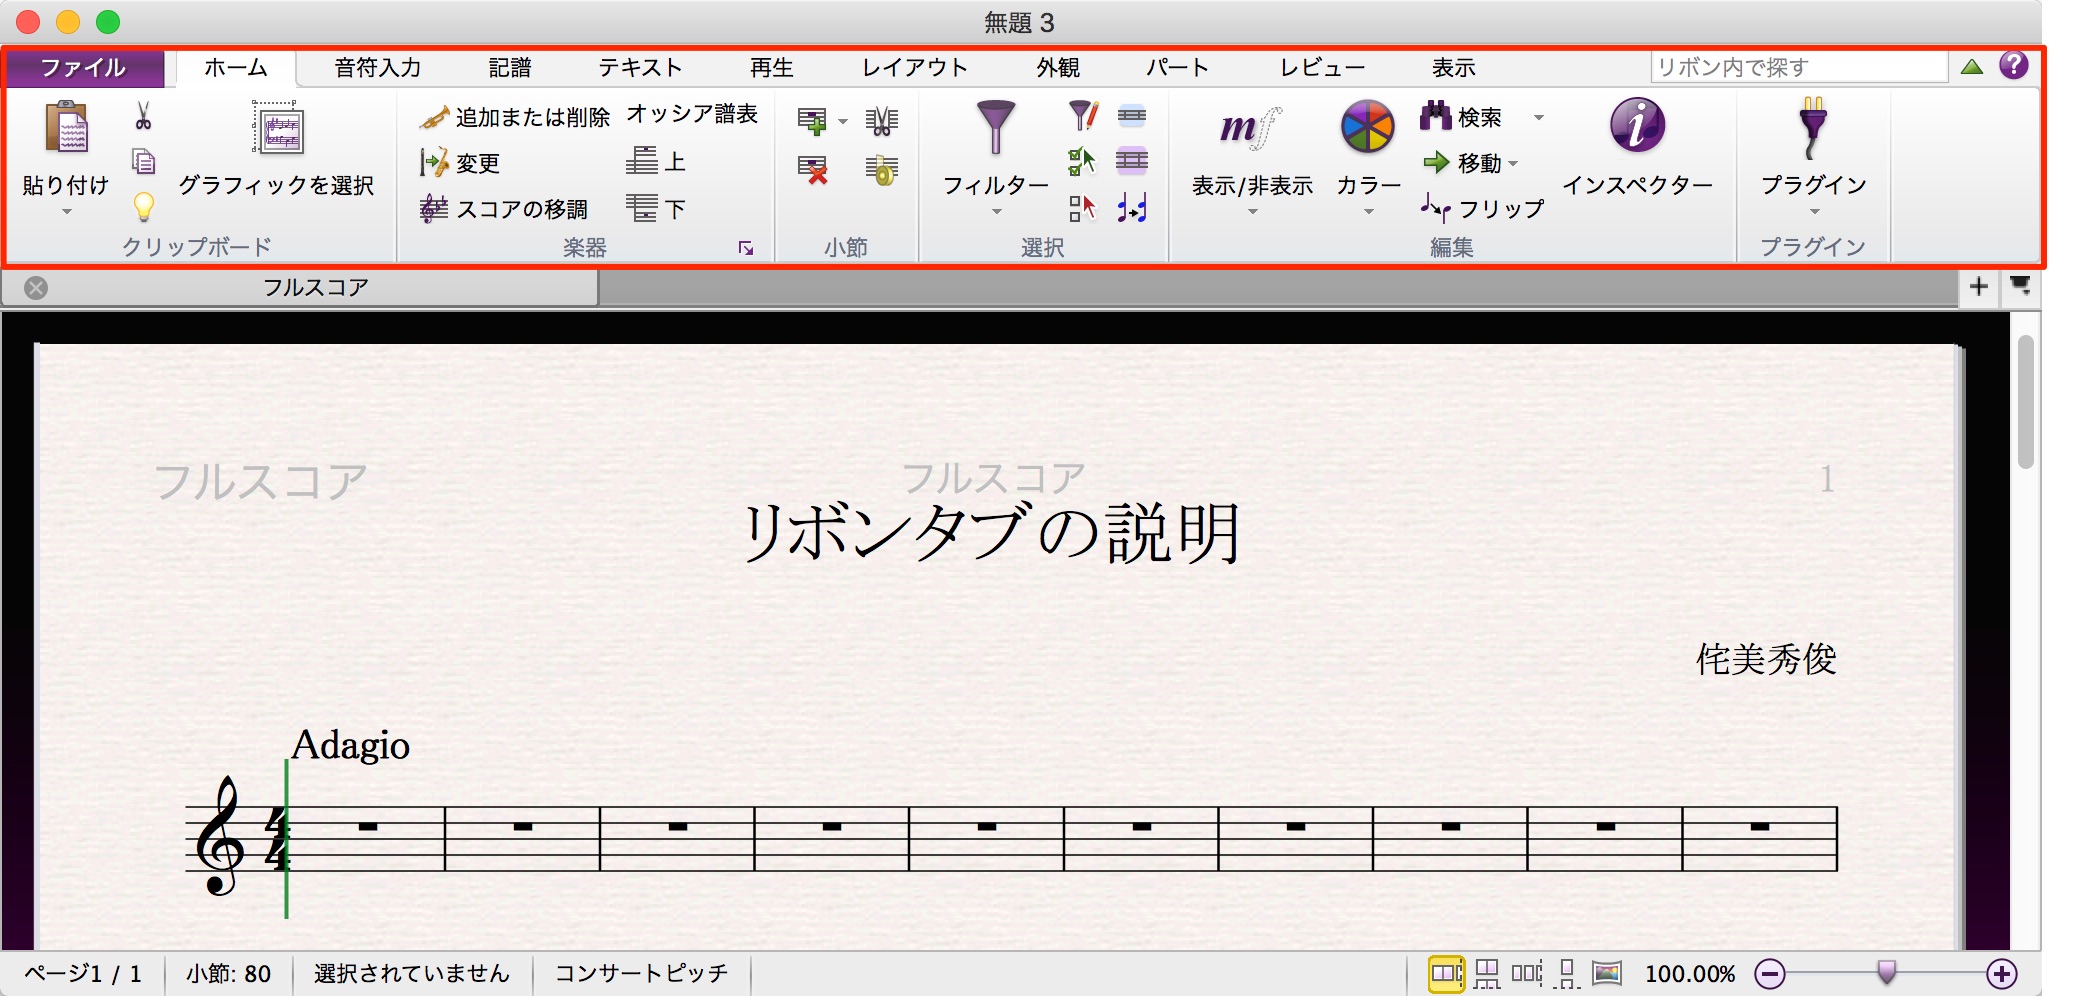The width and height of the screenshot is (2088, 996).
Task: Click zoom in plus button
Action: click(2001, 973)
